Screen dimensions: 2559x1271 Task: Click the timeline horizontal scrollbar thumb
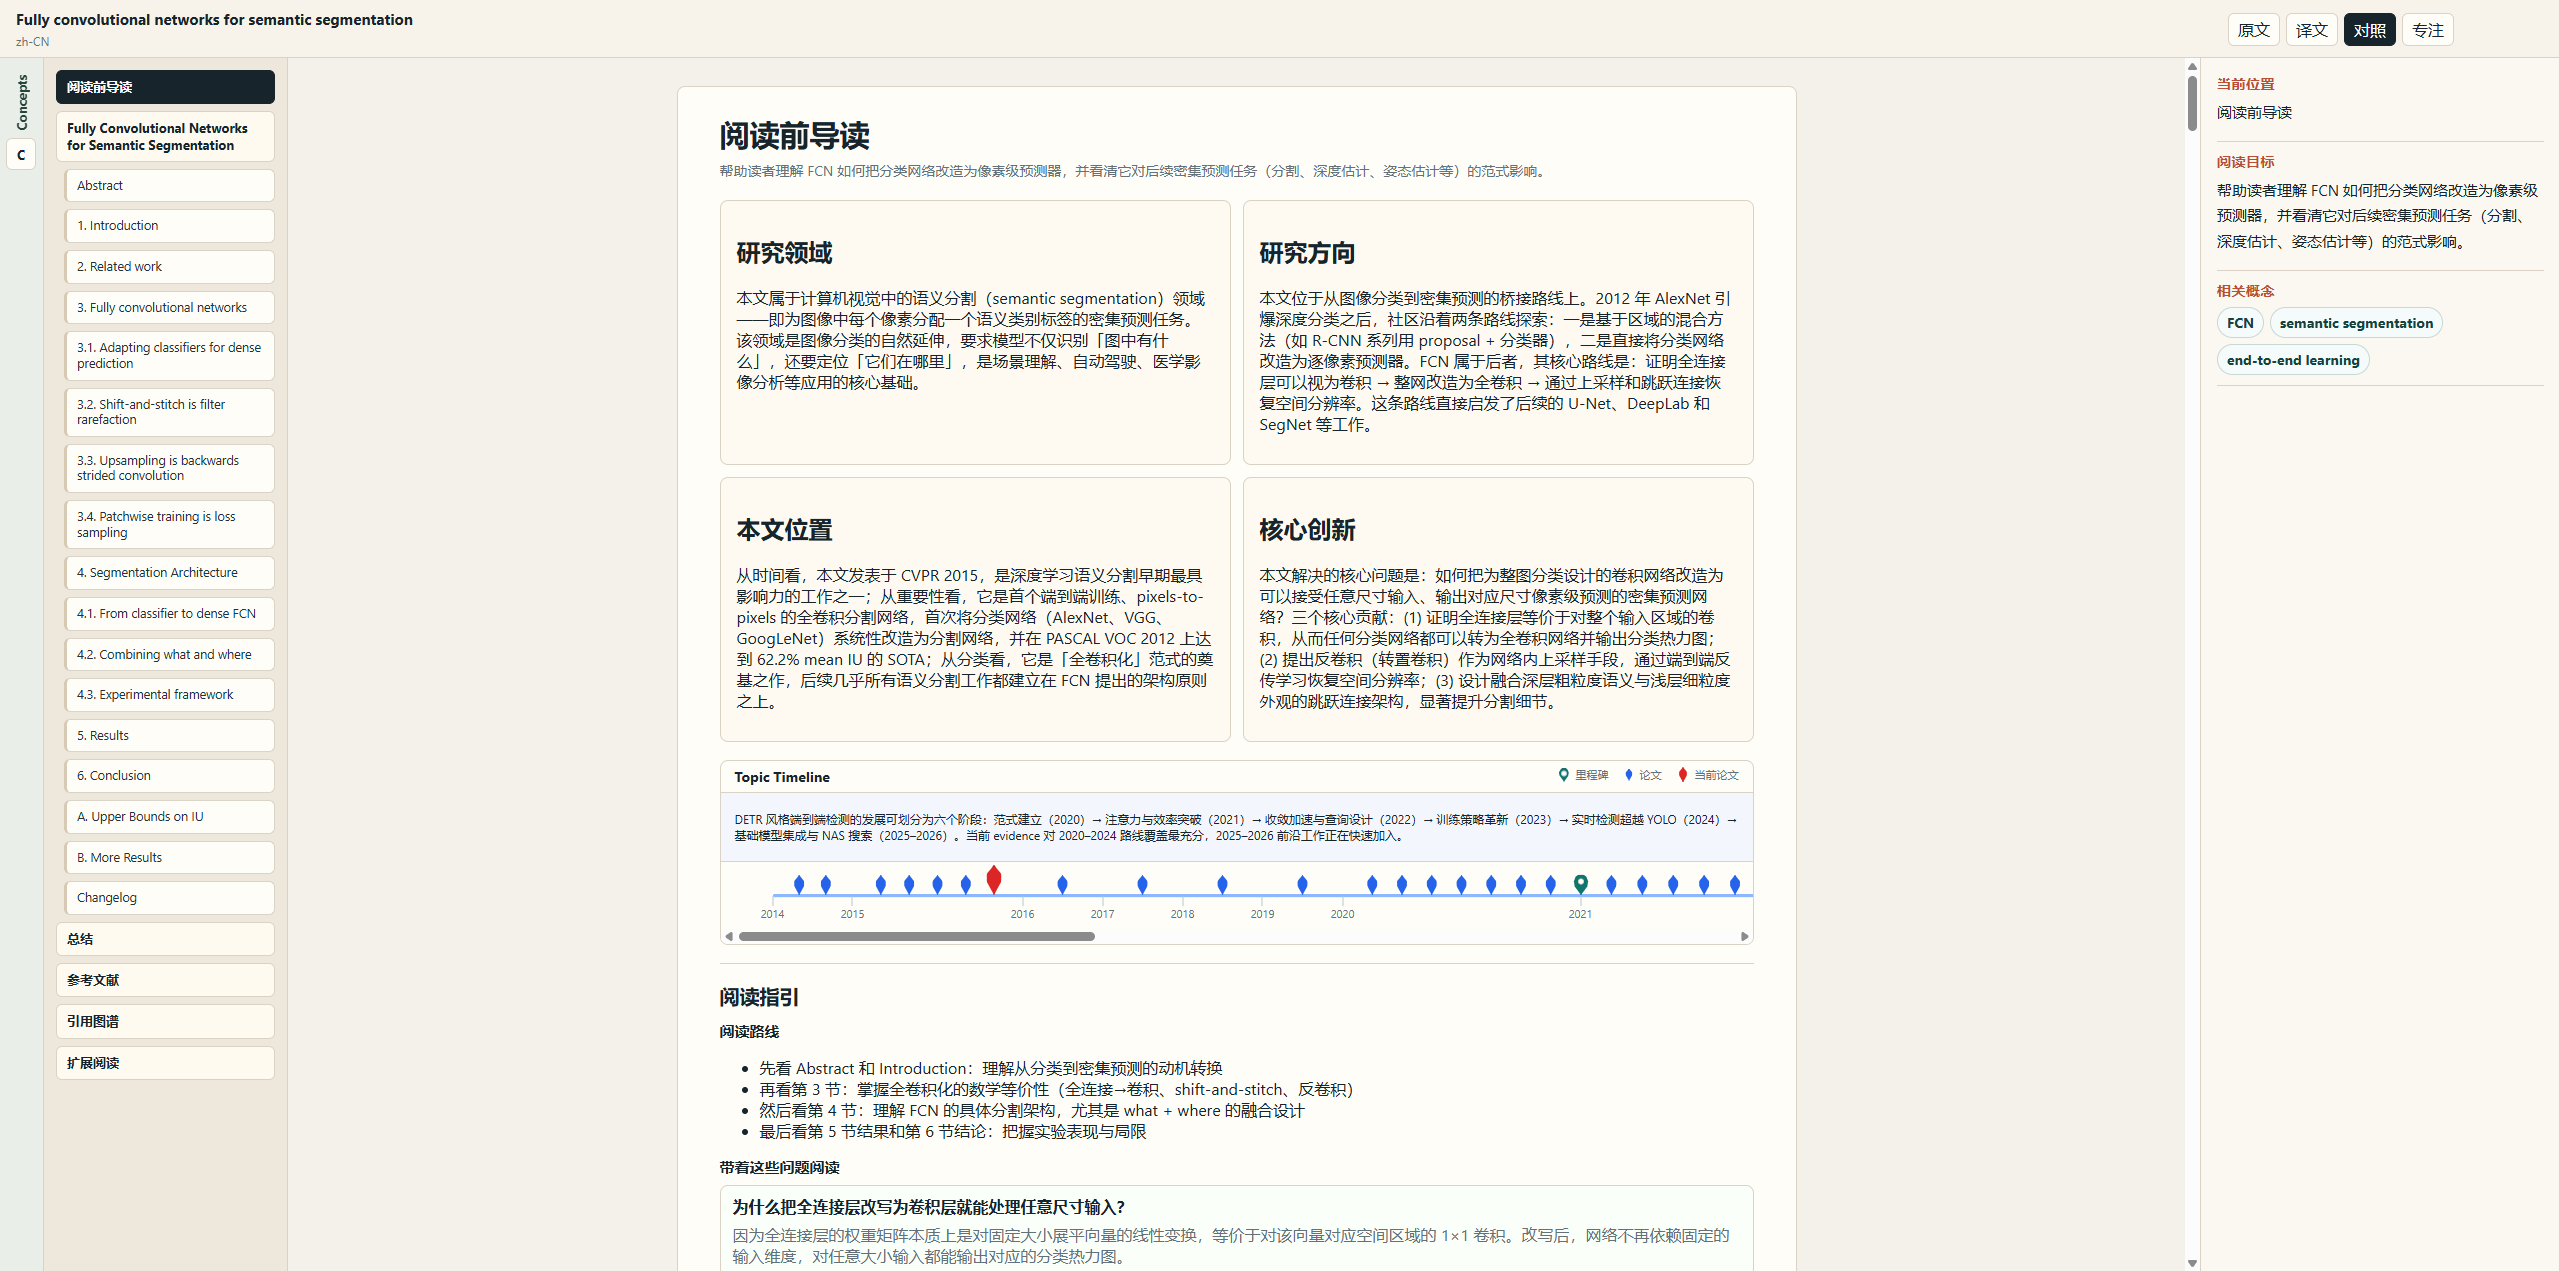pyautogui.click(x=917, y=937)
